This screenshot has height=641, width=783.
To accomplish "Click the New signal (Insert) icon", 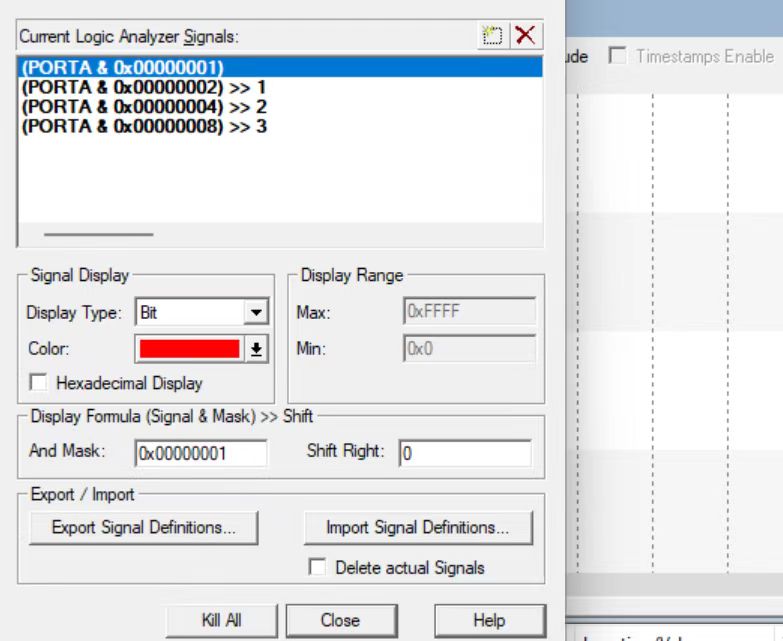I will coord(493,35).
